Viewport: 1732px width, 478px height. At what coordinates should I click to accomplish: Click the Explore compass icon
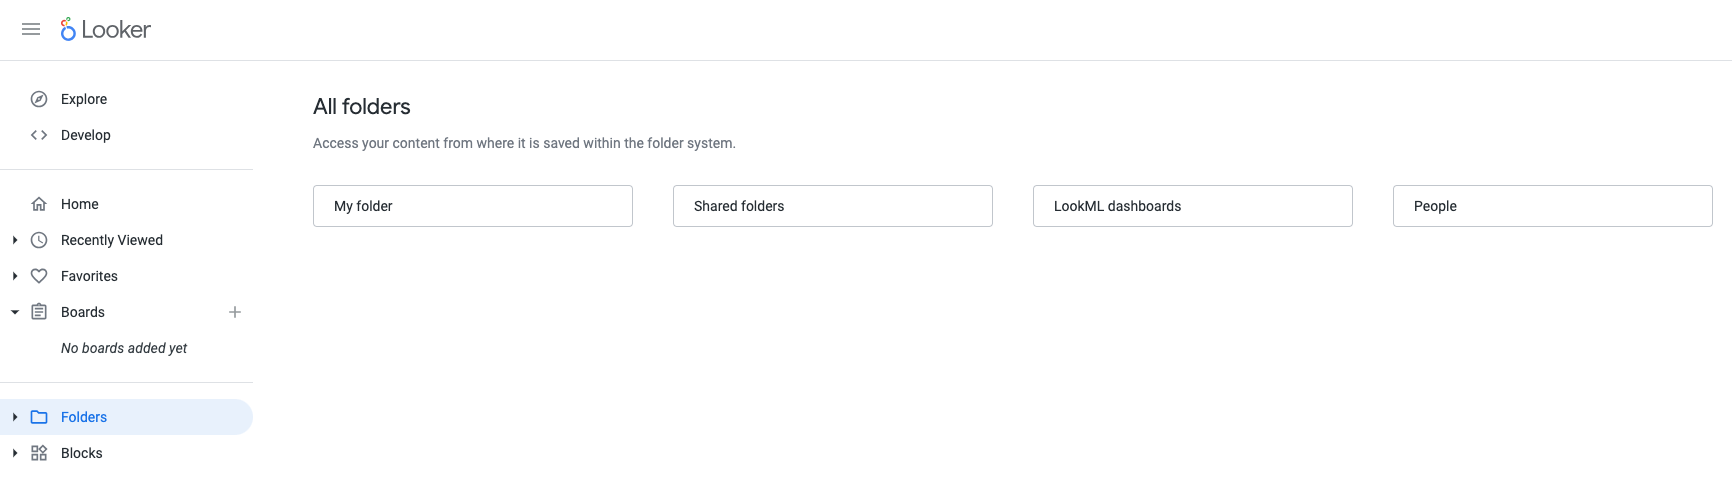click(39, 99)
